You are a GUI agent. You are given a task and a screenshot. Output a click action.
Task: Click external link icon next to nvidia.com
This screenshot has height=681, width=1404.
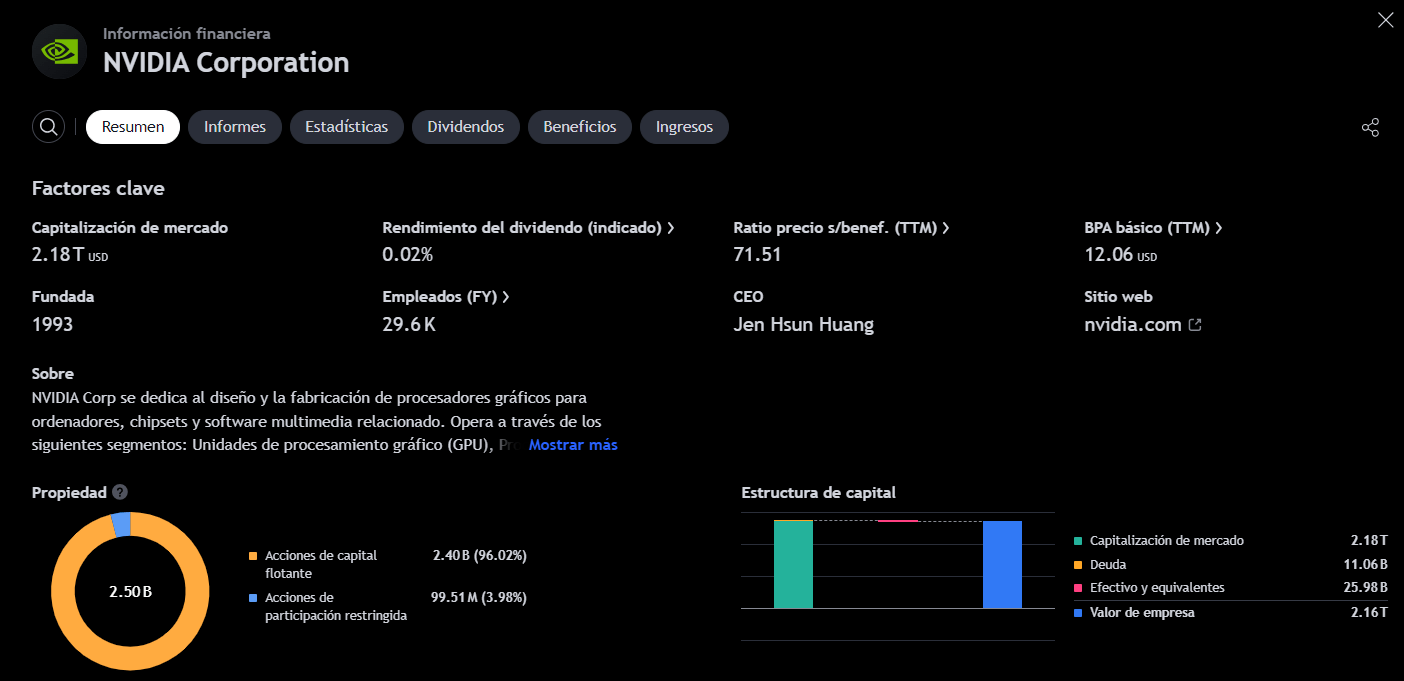click(x=1194, y=325)
